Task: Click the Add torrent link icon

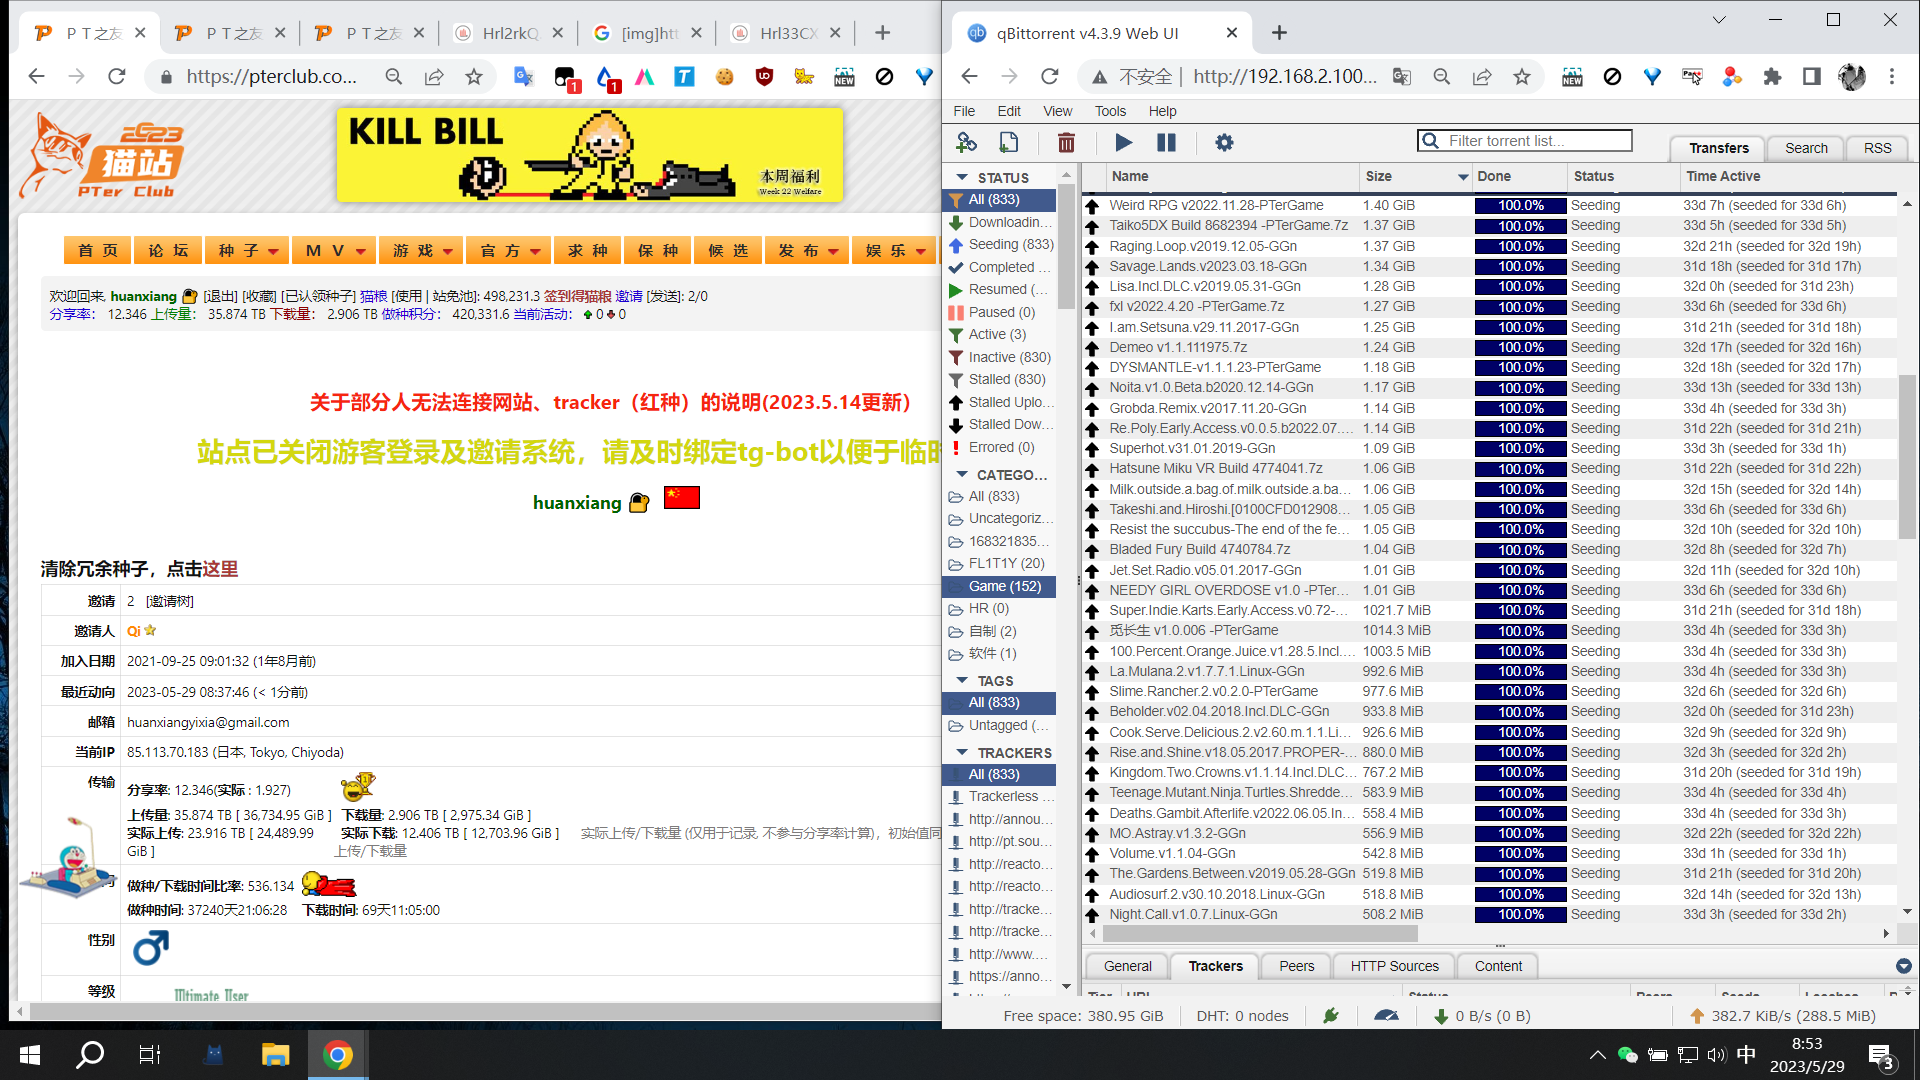Action: [x=966, y=143]
